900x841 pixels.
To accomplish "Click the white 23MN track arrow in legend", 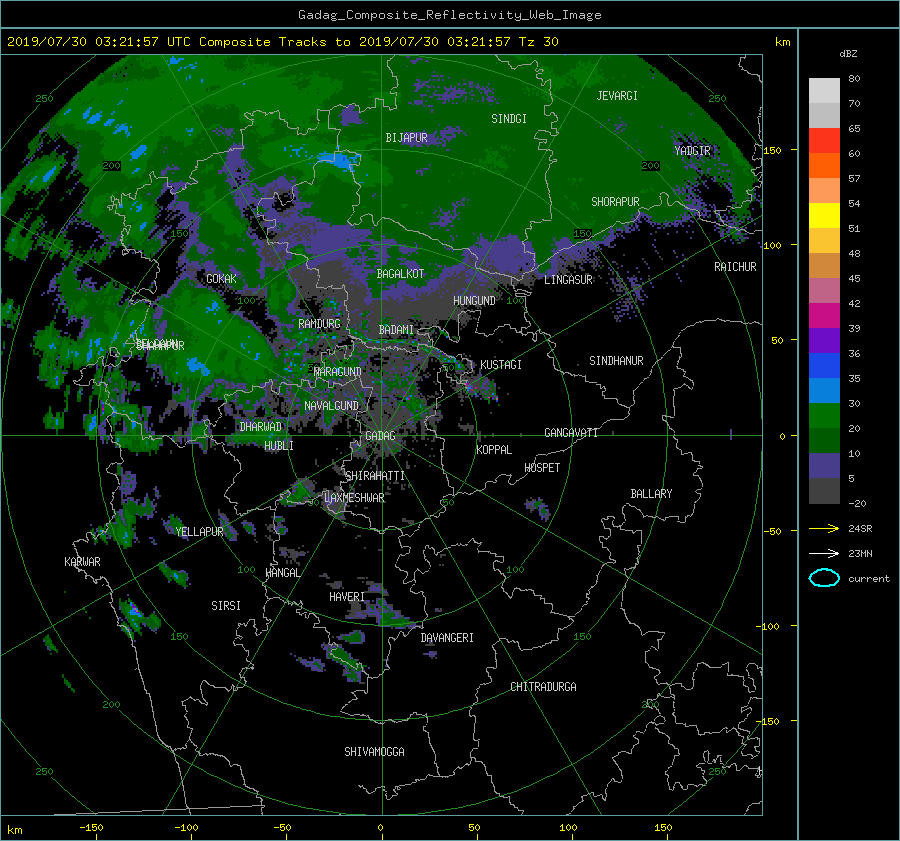I will point(824,553).
